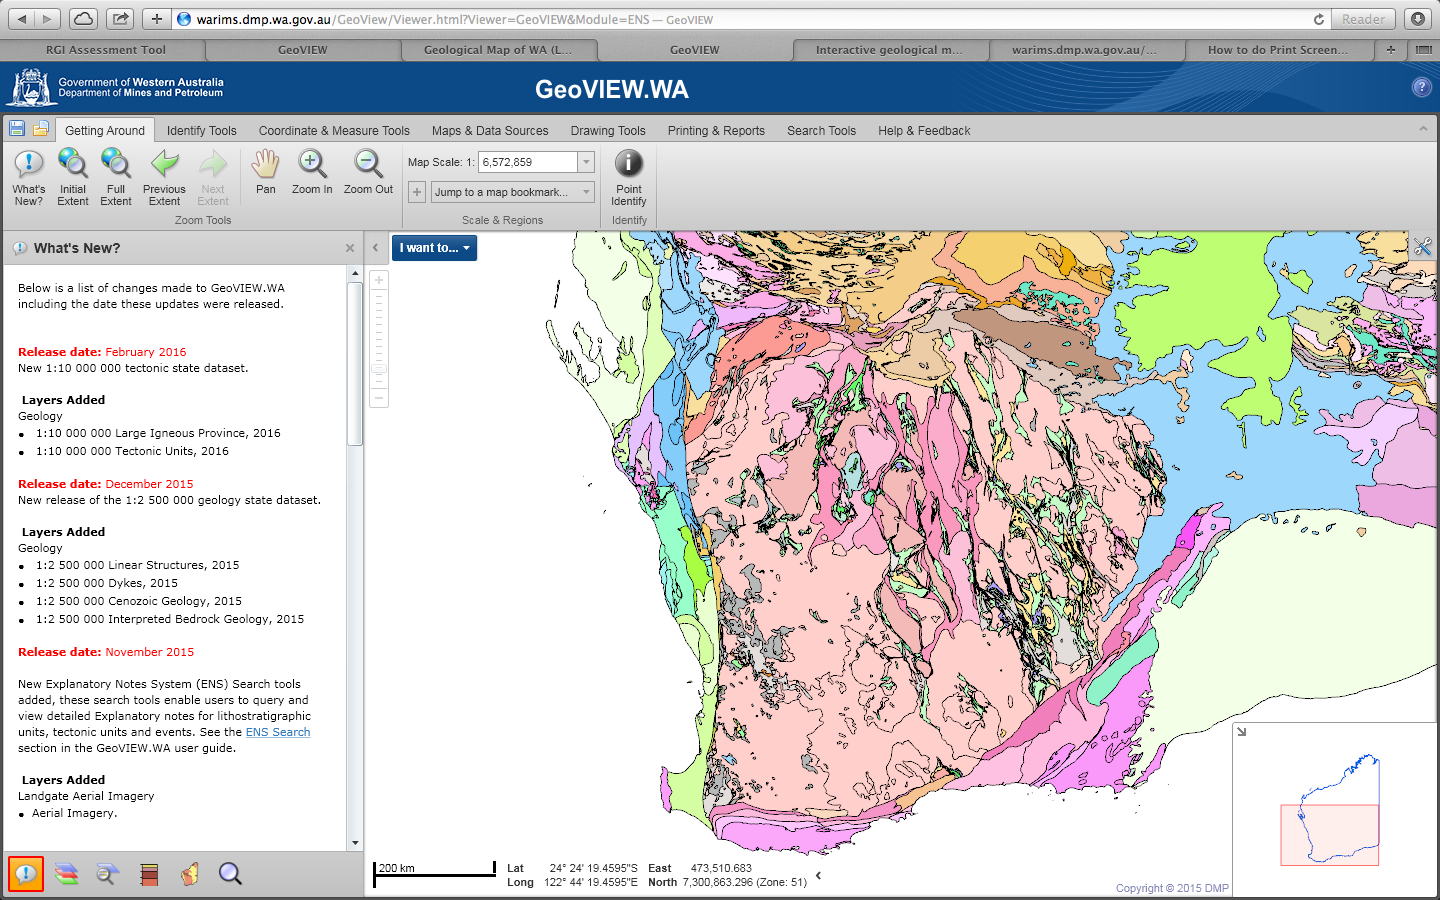Screen dimensions: 1440x900
Task: Open the map tools wrench icon
Action: [x=1423, y=246]
